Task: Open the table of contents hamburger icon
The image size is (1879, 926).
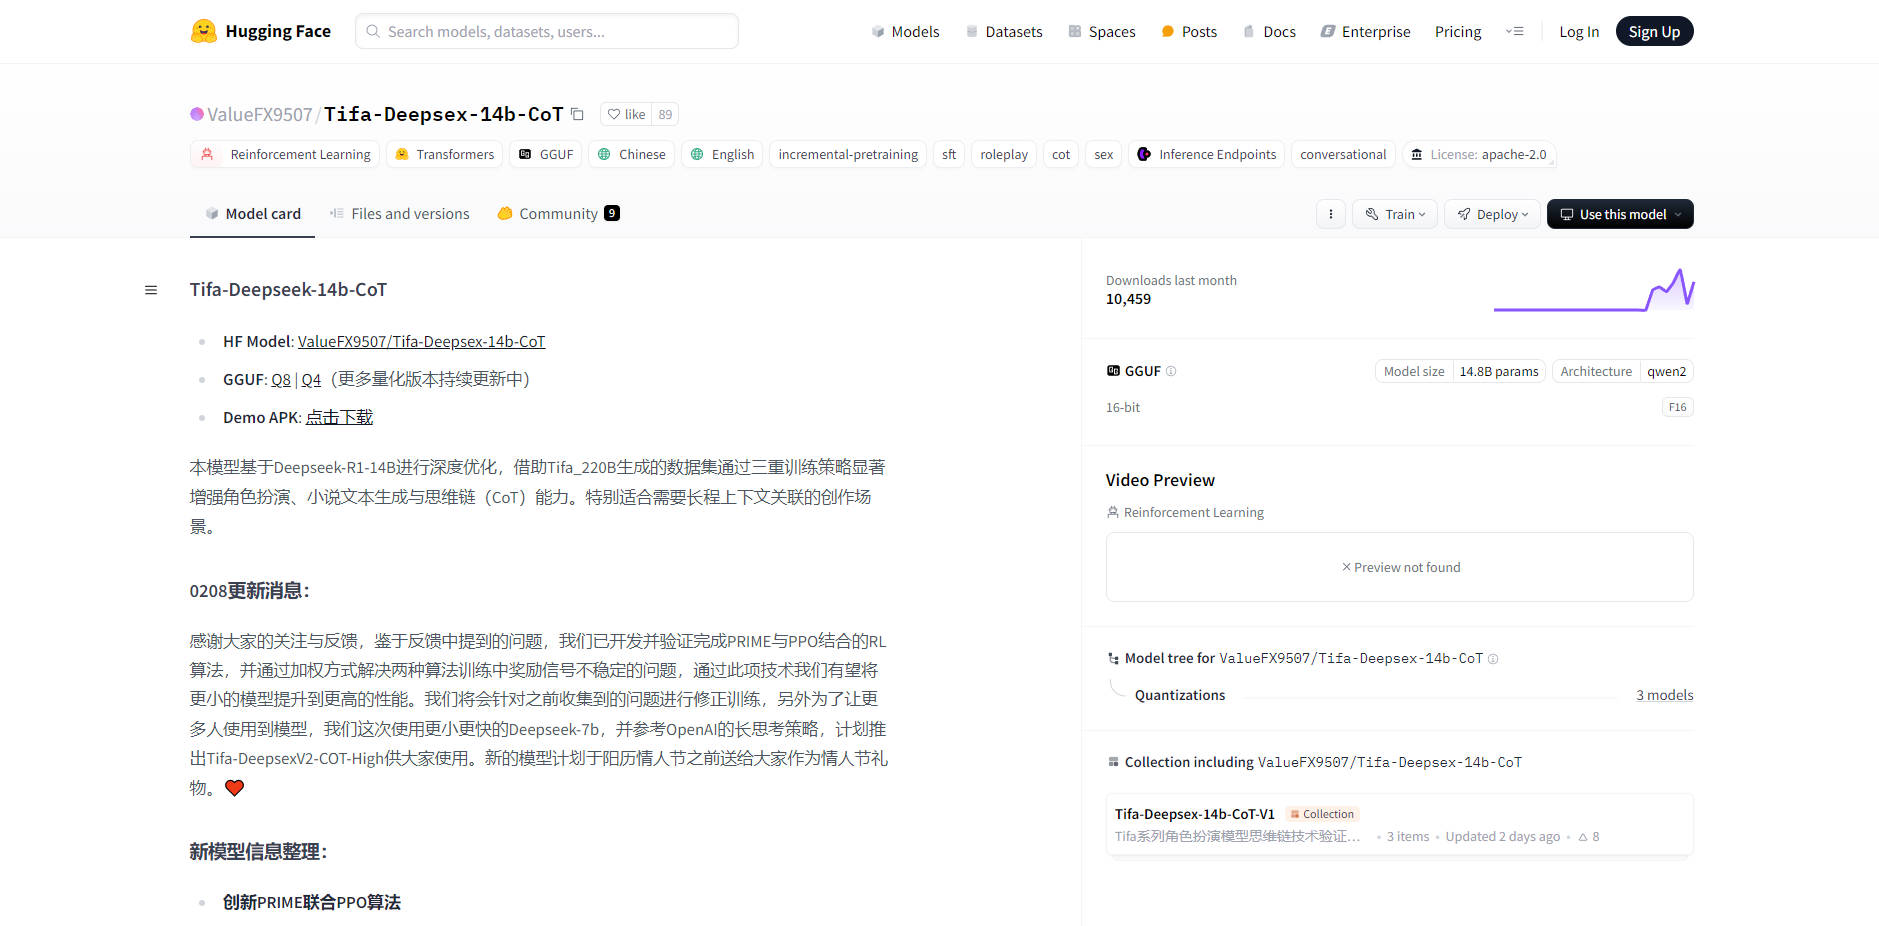Action: coord(151,290)
